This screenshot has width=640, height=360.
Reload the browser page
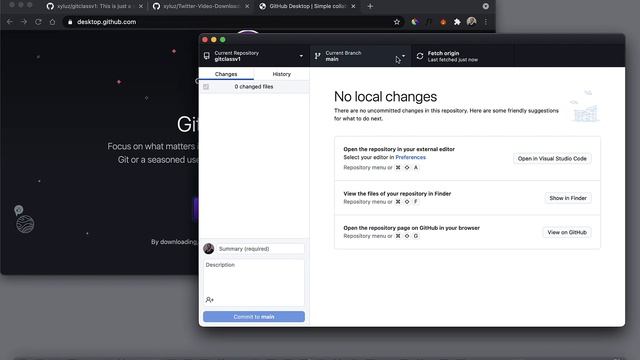[x=38, y=22]
